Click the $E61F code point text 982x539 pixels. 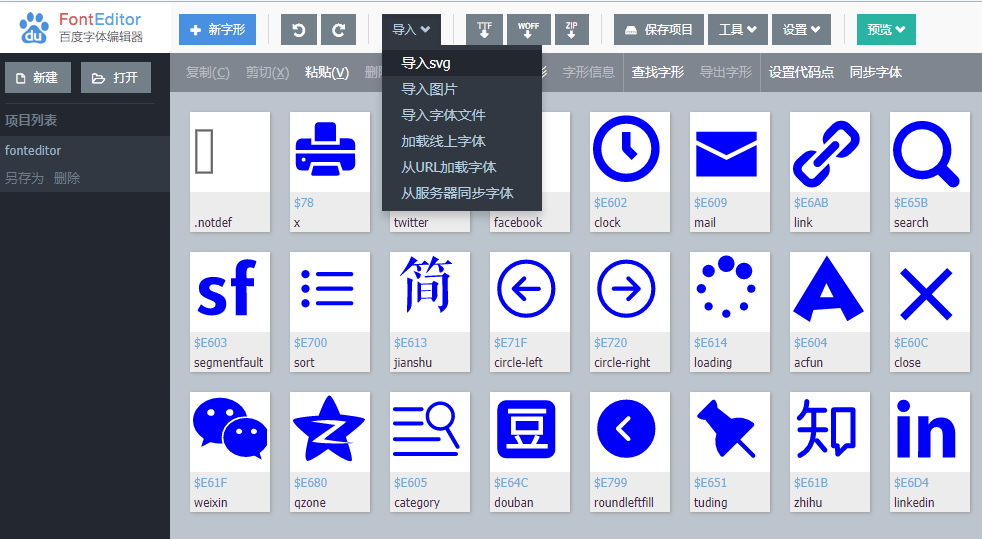point(210,483)
